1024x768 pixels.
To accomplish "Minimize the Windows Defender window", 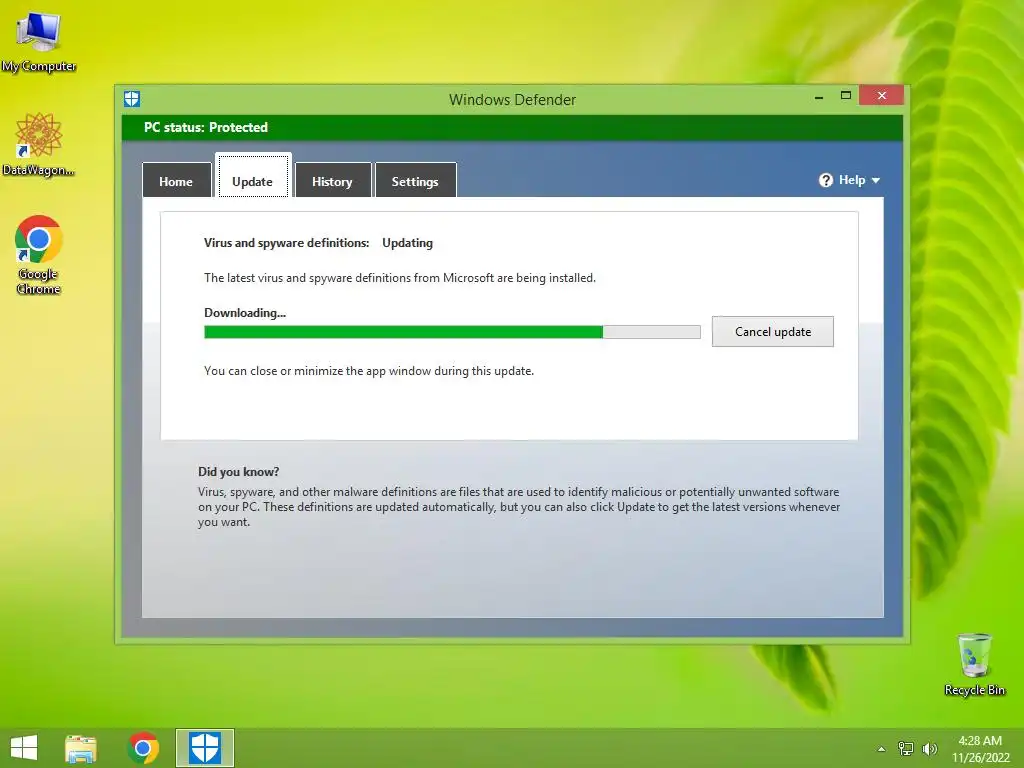I will tap(819, 97).
